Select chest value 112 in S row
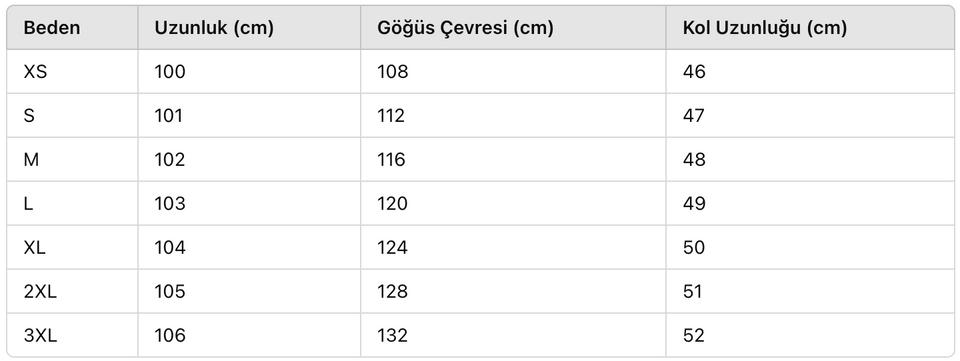Image resolution: width=960 pixels, height=361 pixels. point(391,116)
